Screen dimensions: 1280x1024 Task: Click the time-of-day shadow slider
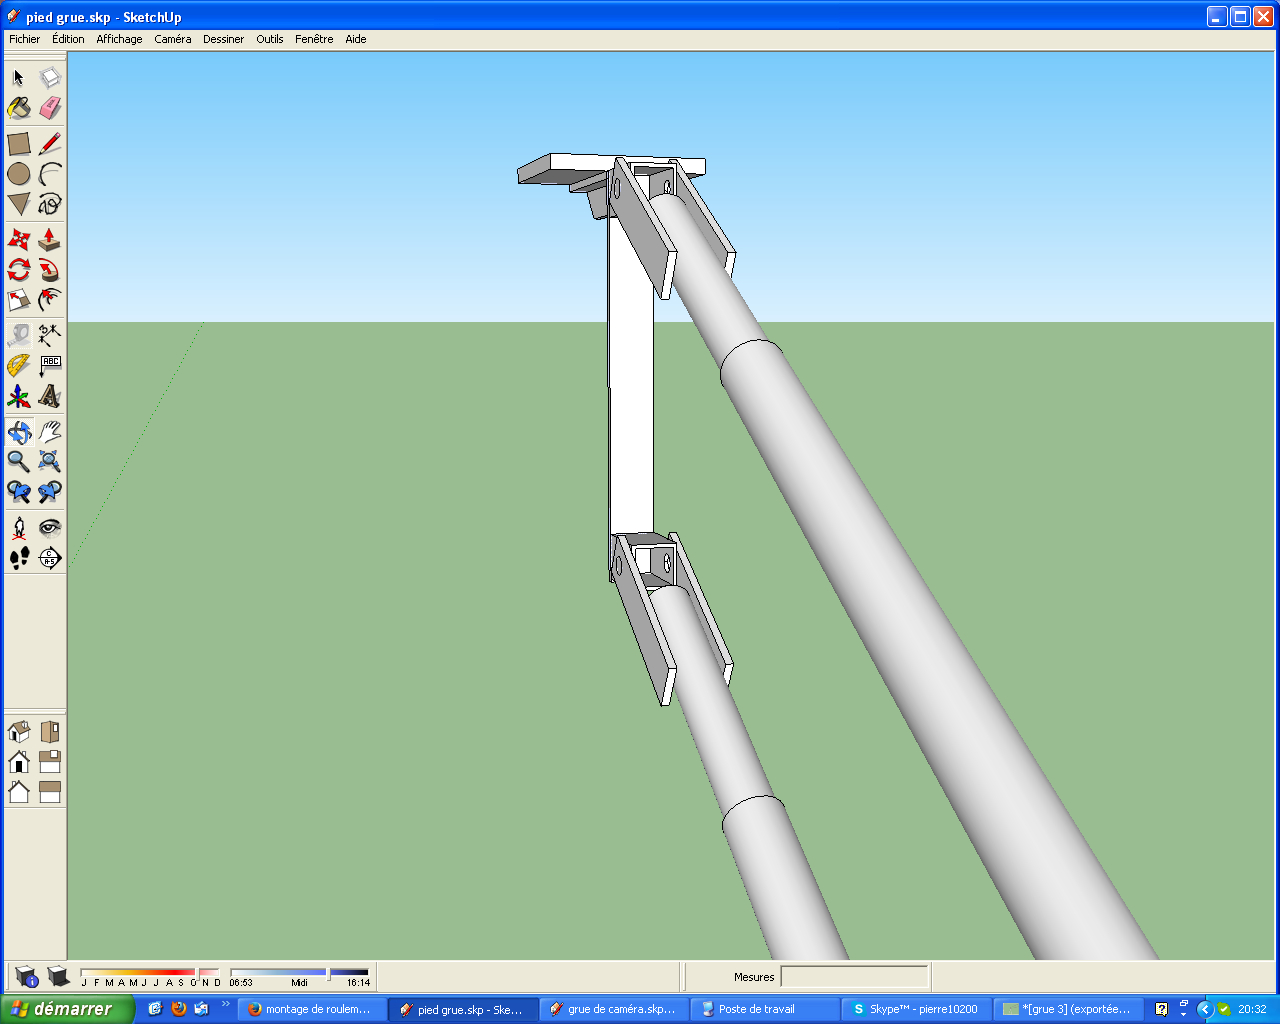[x=299, y=972]
